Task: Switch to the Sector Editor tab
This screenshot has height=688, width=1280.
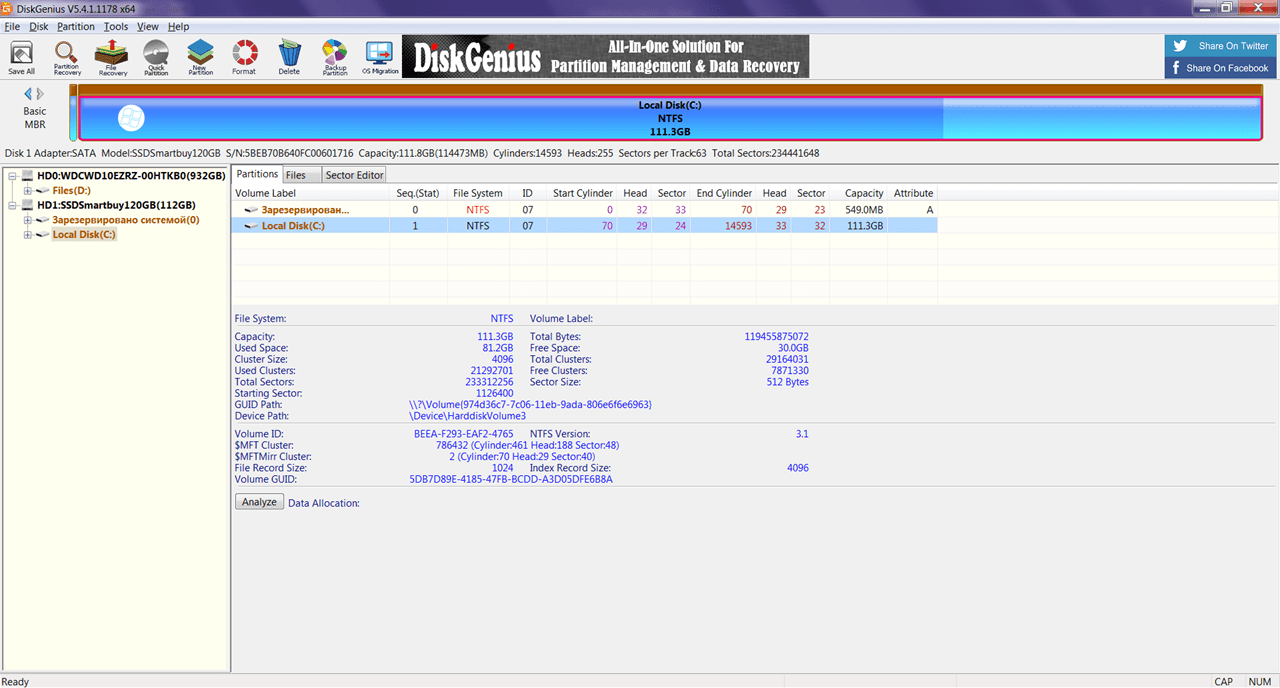Action: (x=355, y=175)
